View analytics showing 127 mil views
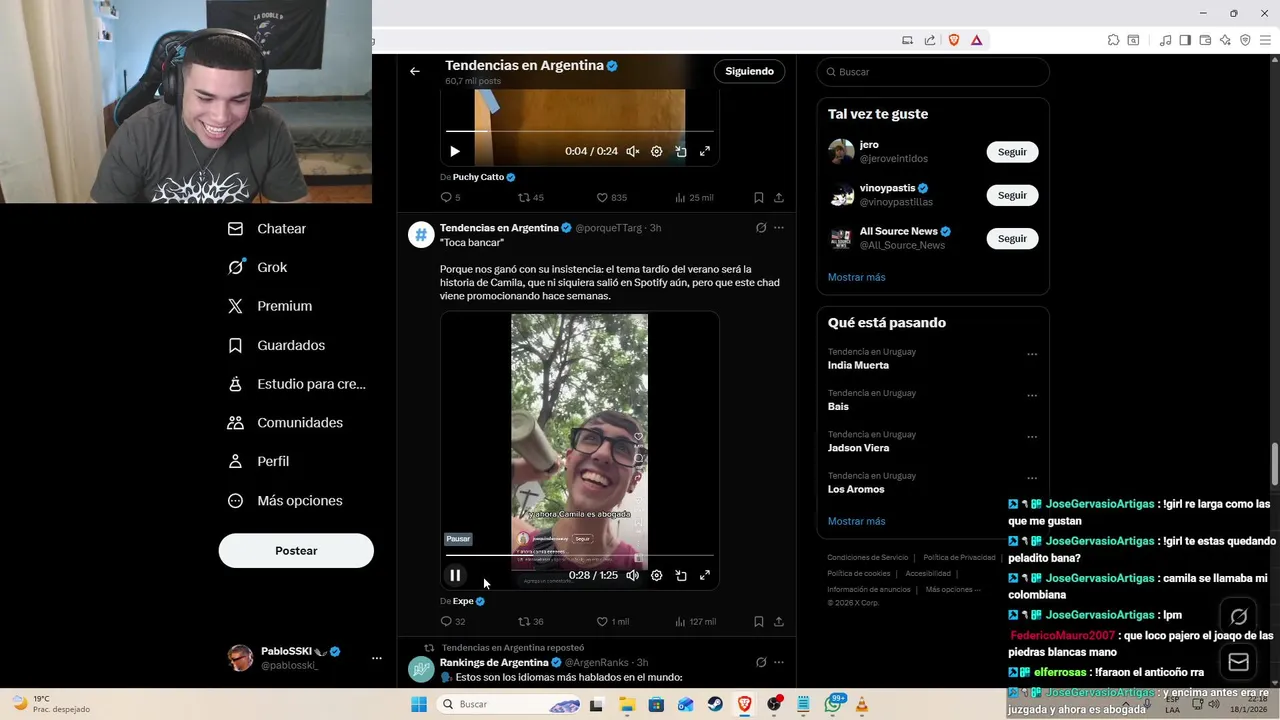 point(695,622)
